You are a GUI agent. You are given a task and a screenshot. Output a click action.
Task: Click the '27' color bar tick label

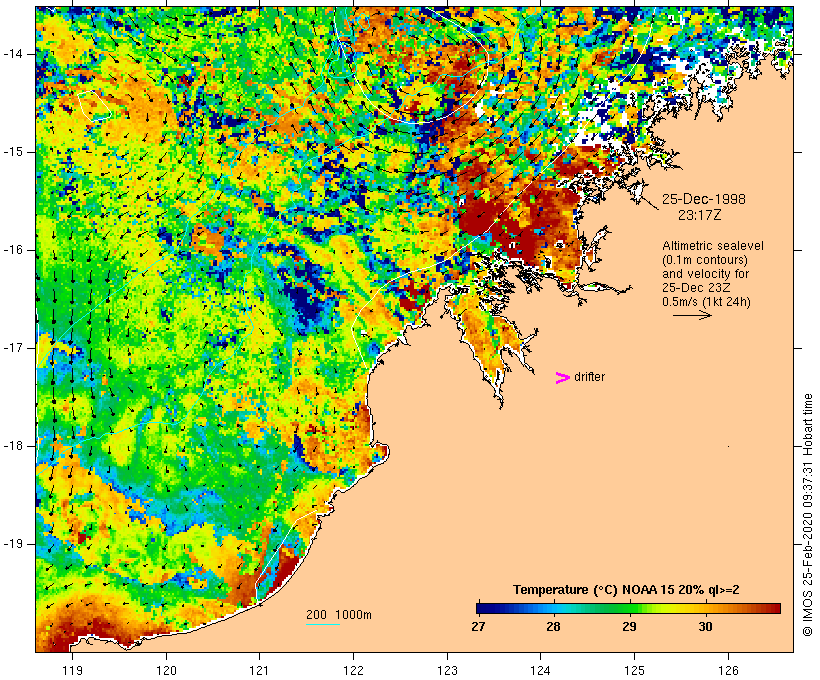click(478, 626)
